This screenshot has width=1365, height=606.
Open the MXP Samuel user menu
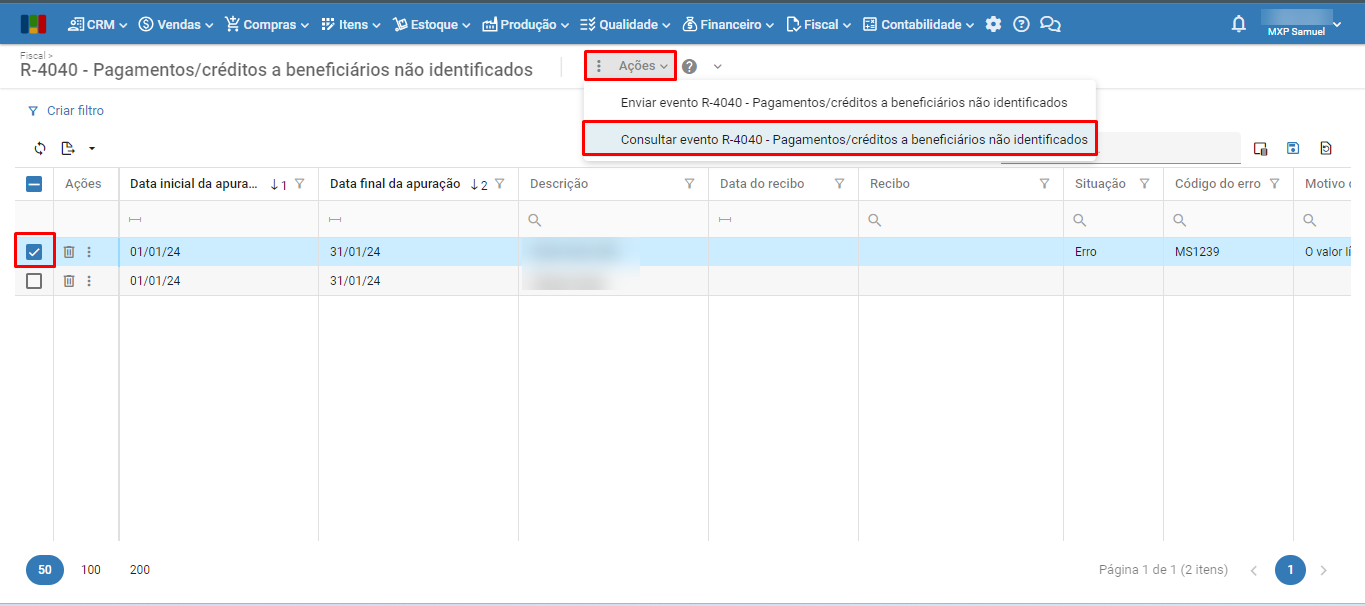[1301, 24]
